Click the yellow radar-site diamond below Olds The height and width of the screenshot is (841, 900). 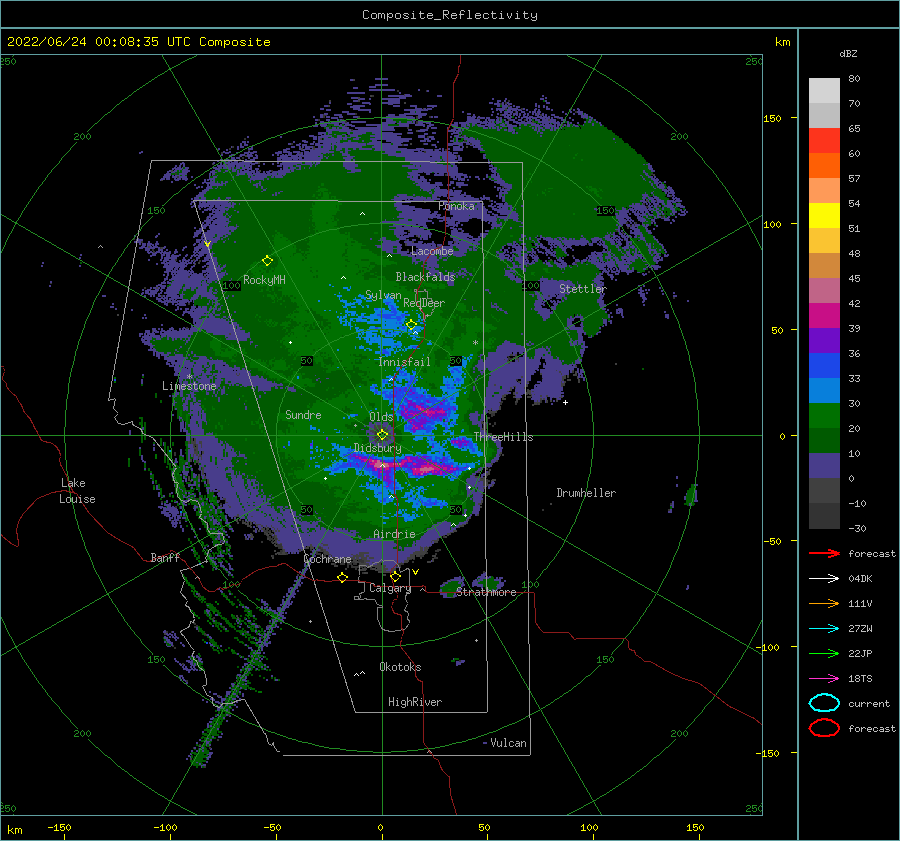[382, 435]
